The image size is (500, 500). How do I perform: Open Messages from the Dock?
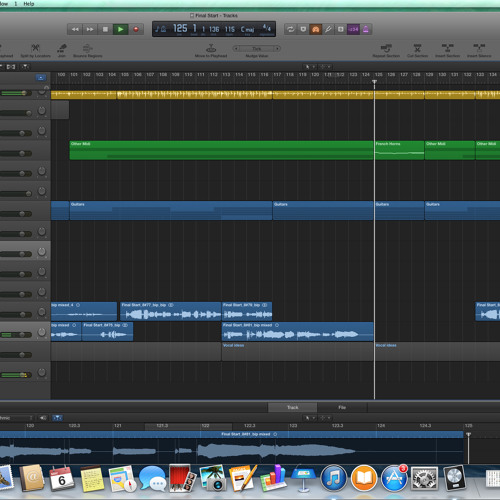coord(152,479)
